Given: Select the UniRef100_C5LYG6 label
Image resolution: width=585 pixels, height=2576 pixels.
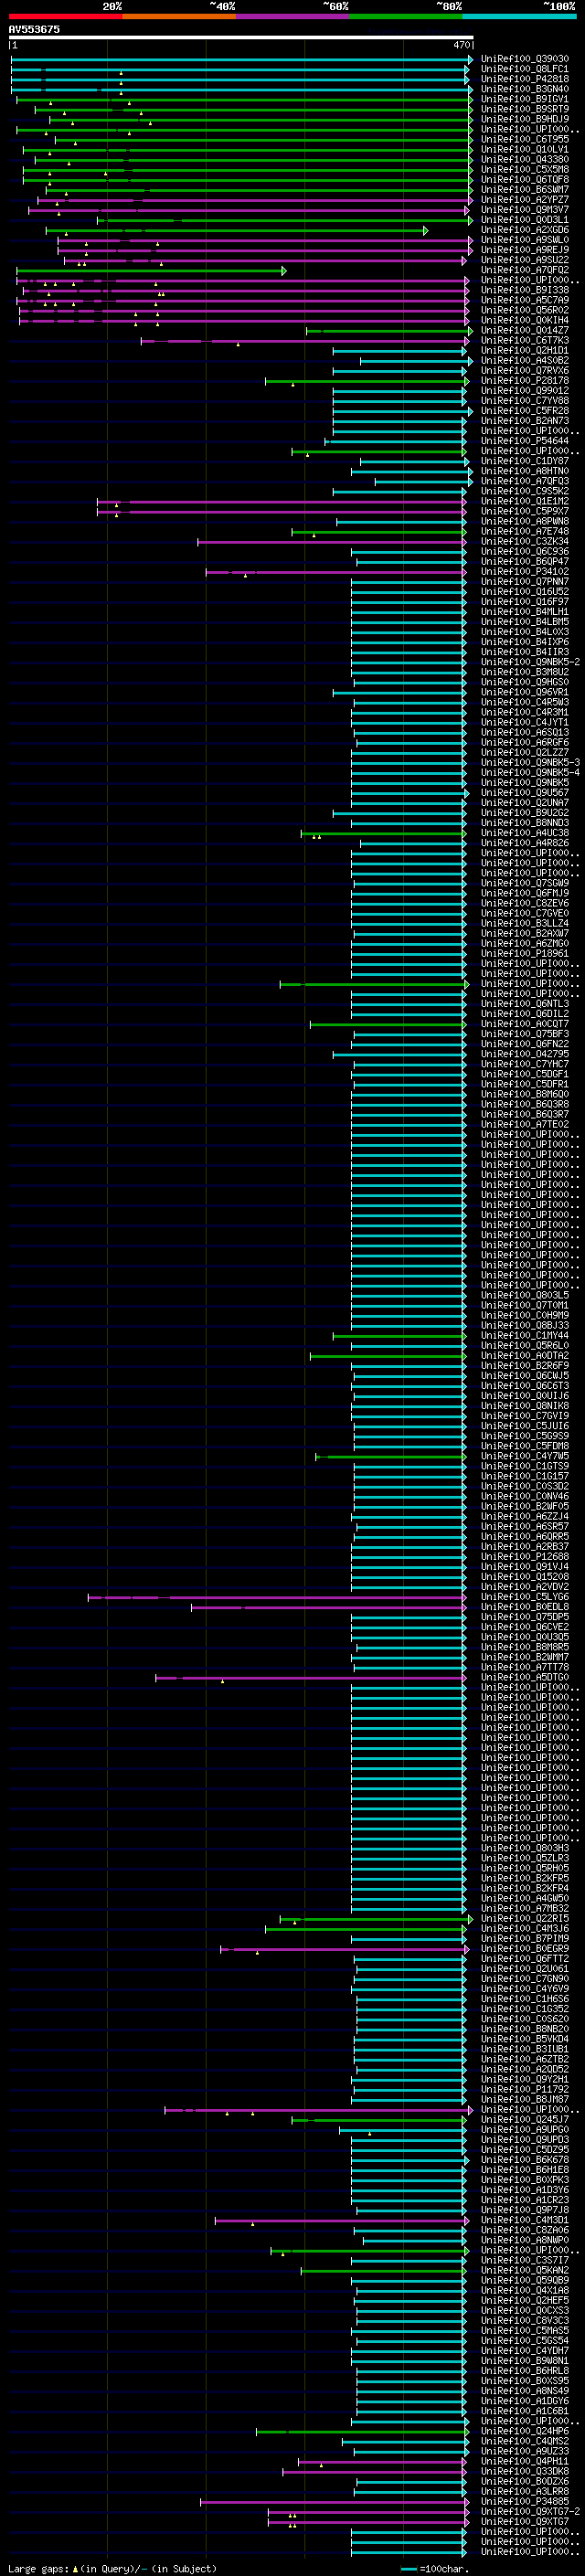Looking at the screenshot, I should point(524,1596).
